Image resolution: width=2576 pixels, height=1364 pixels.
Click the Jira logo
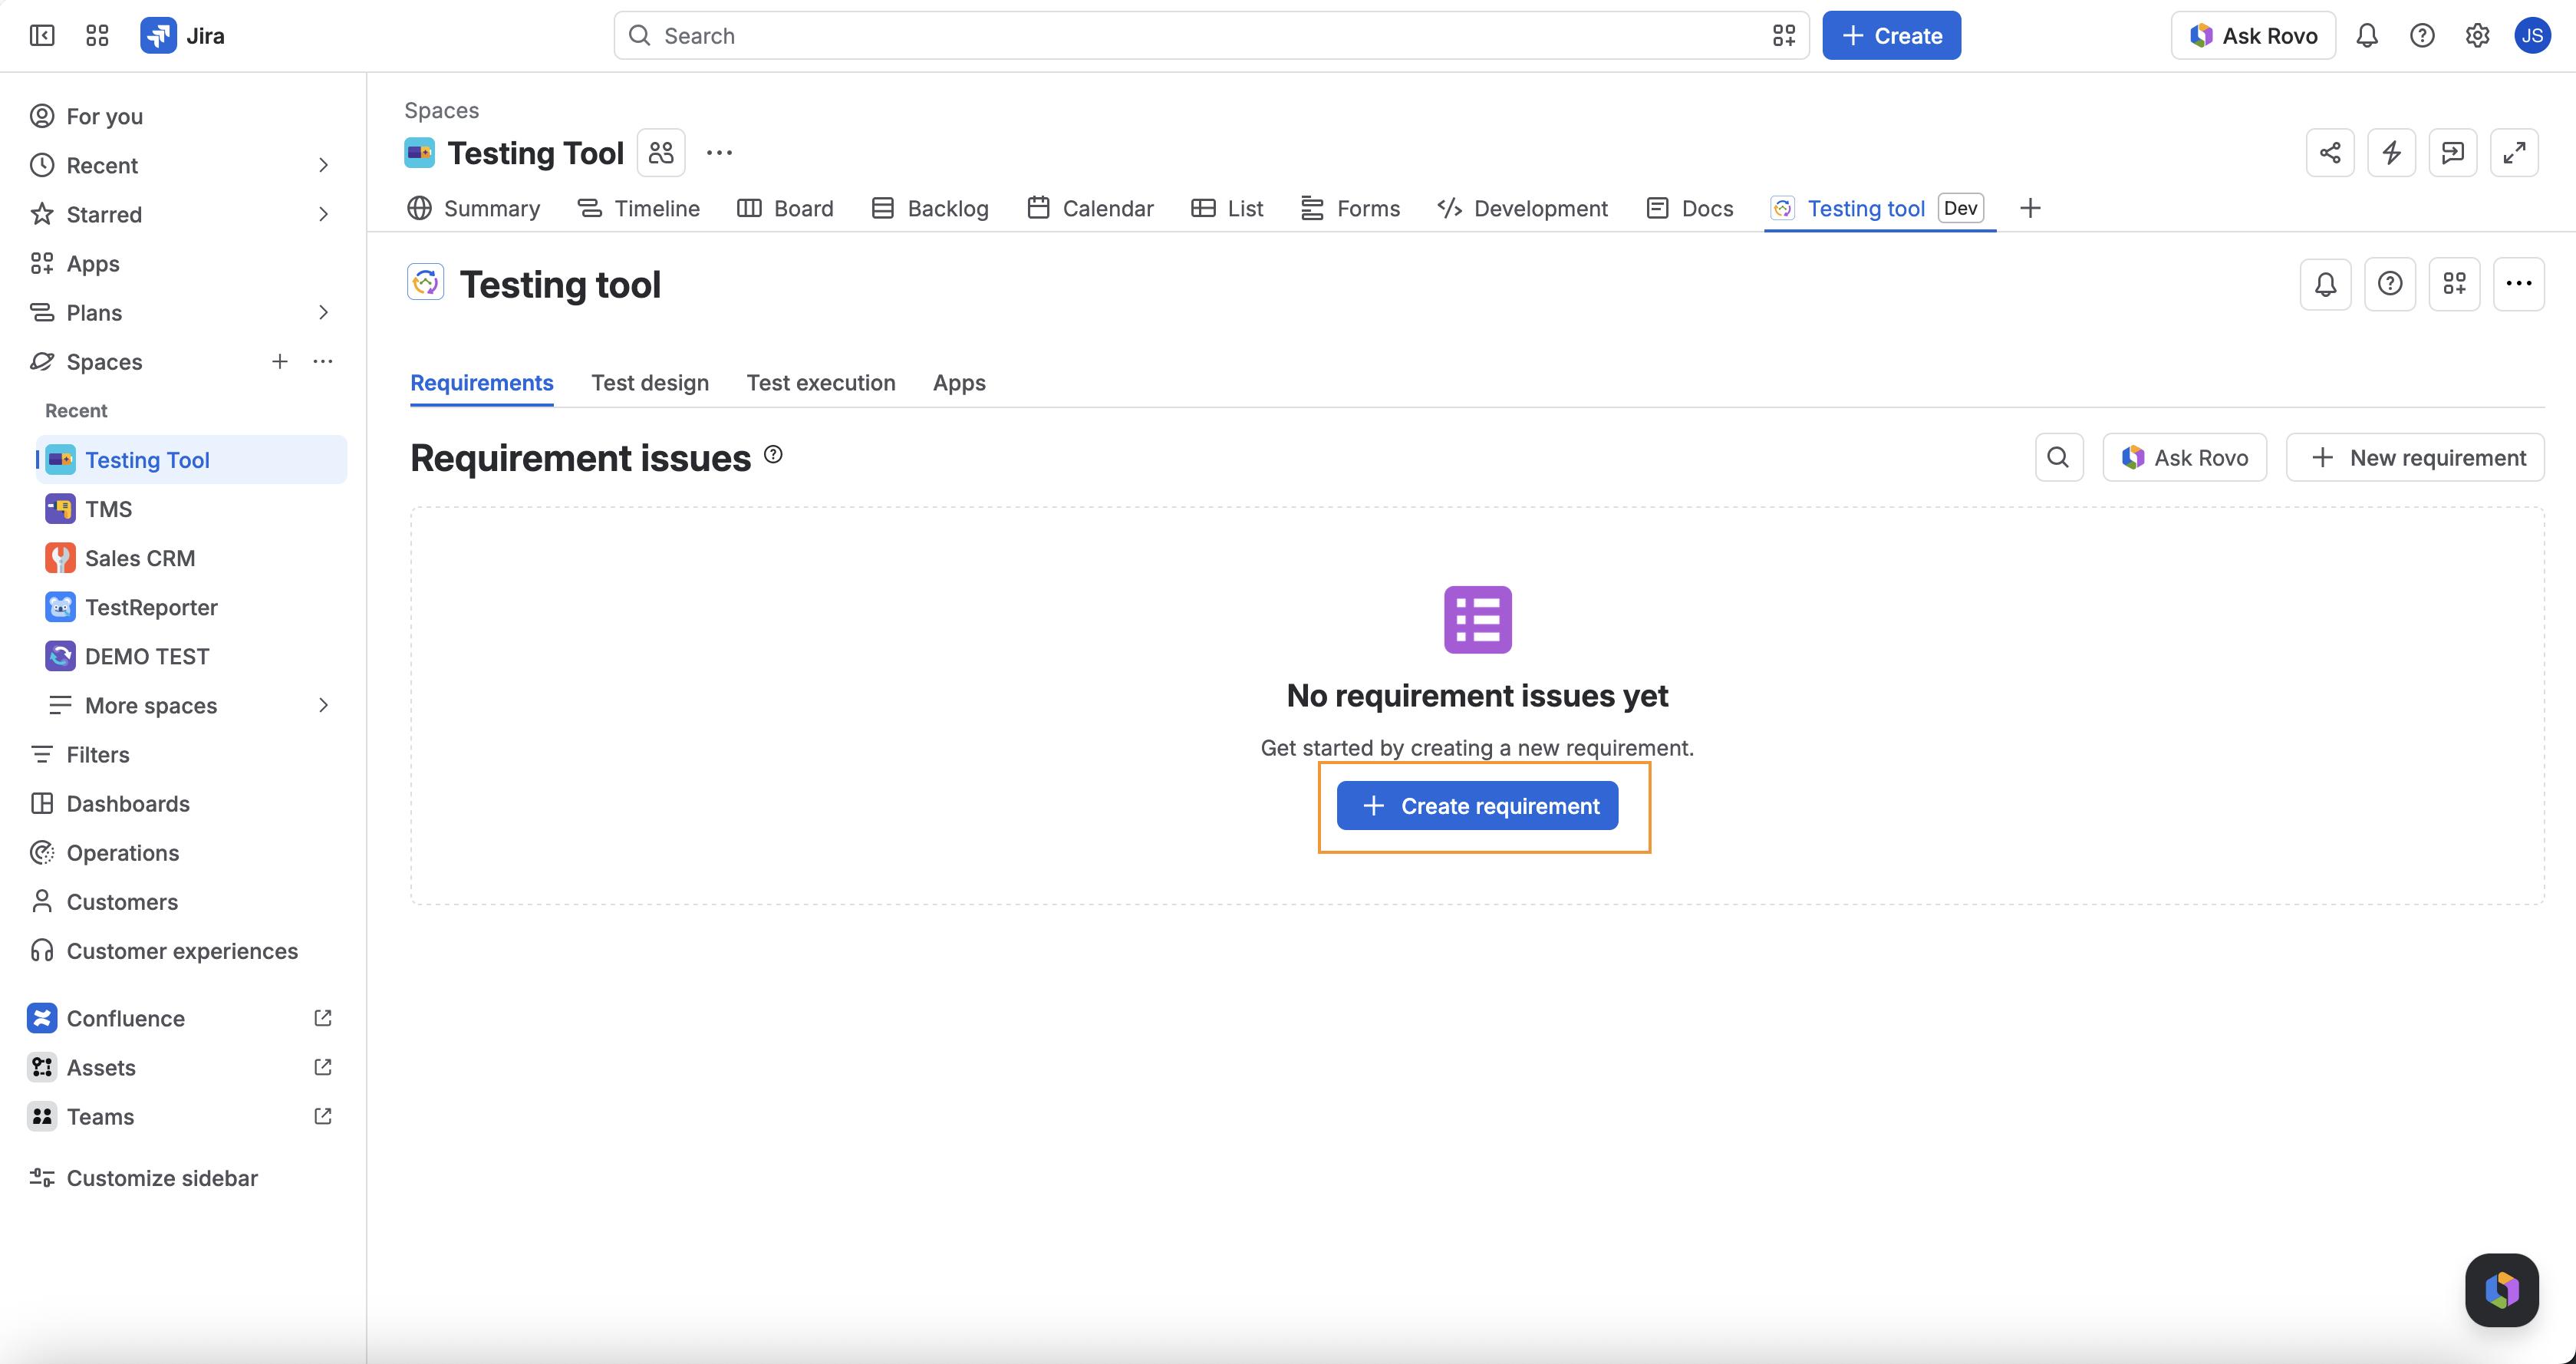pos(183,36)
